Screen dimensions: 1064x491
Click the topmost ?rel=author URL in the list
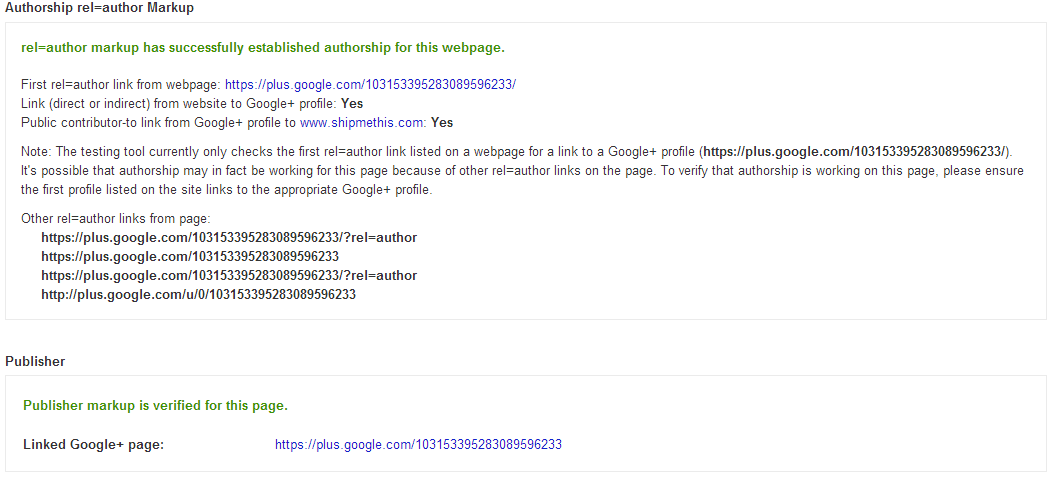coord(228,238)
